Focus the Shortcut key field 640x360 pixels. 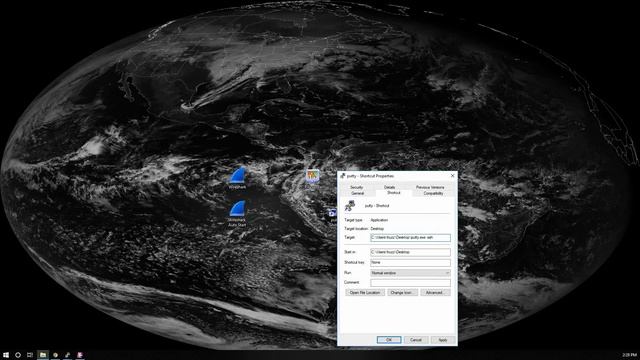[x=410, y=262]
